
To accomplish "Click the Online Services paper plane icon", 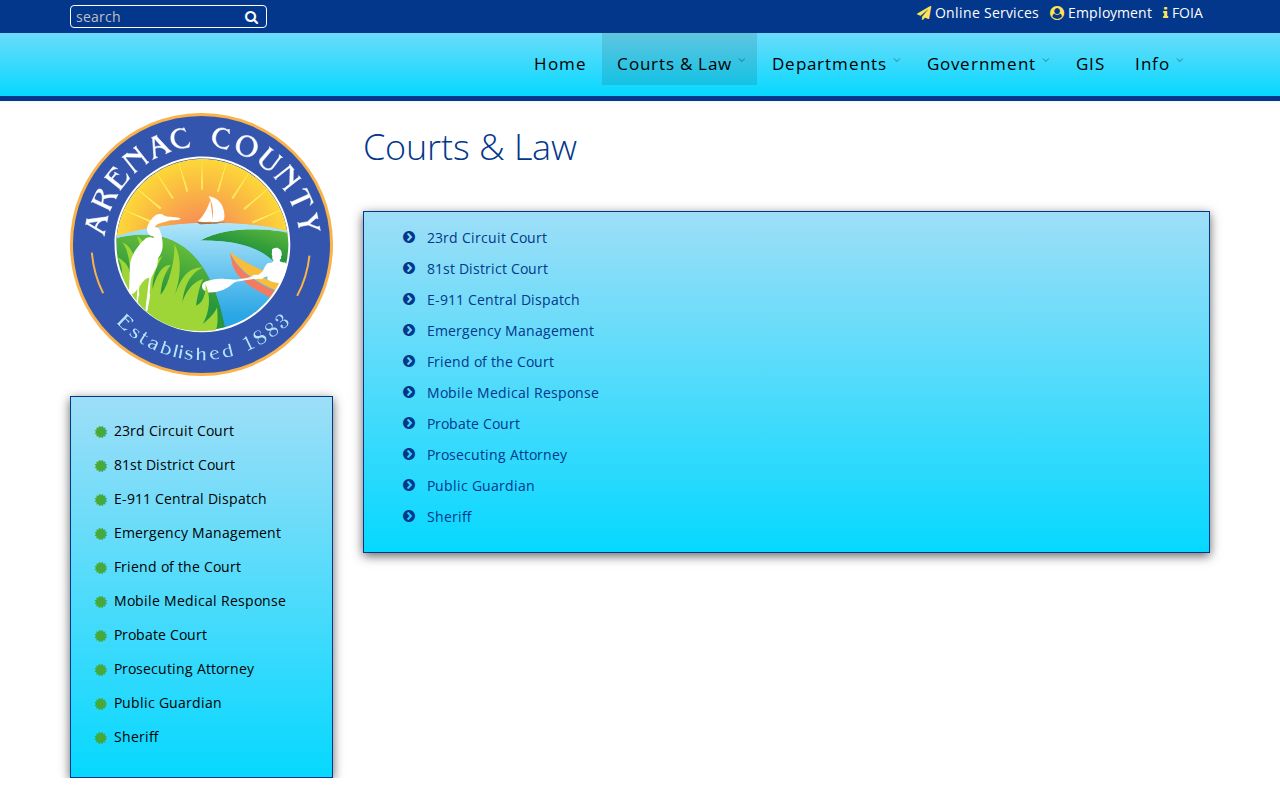I will pyautogui.click(x=924, y=13).
